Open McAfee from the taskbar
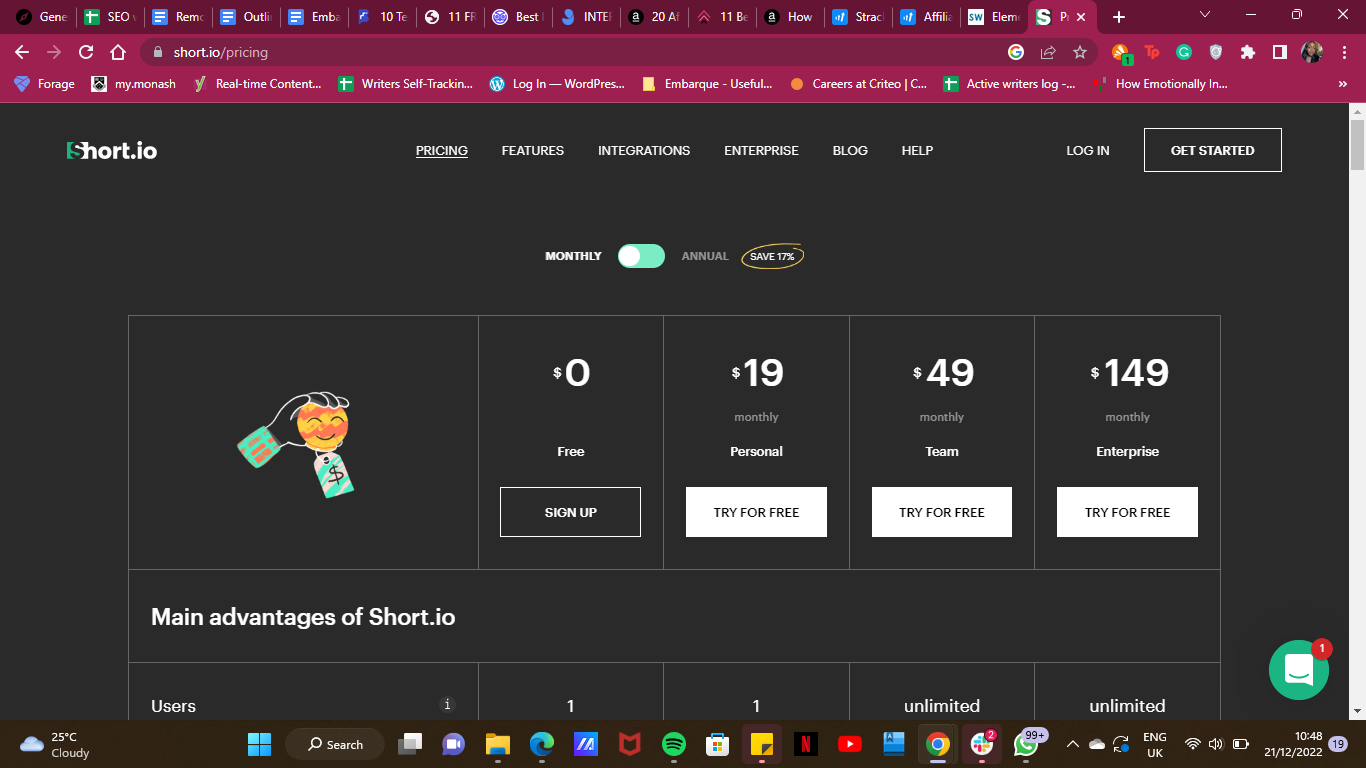Image resolution: width=1366 pixels, height=768 pixels. (x=629, y=744)
